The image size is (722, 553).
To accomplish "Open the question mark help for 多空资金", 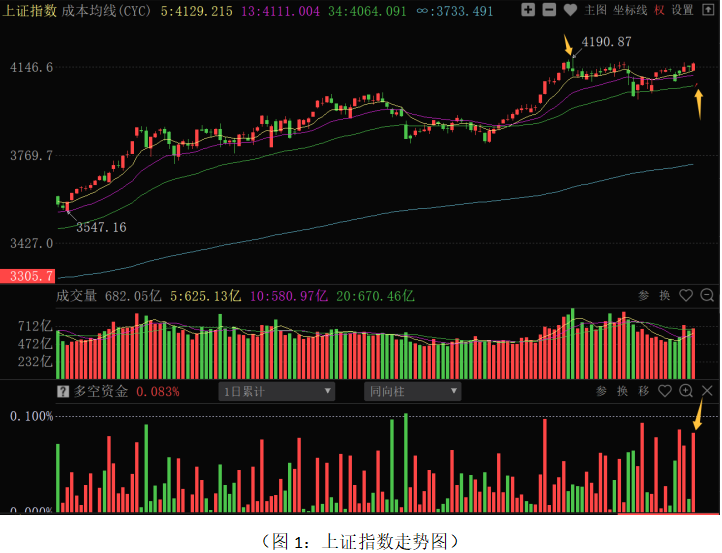I will coord(63,392).
